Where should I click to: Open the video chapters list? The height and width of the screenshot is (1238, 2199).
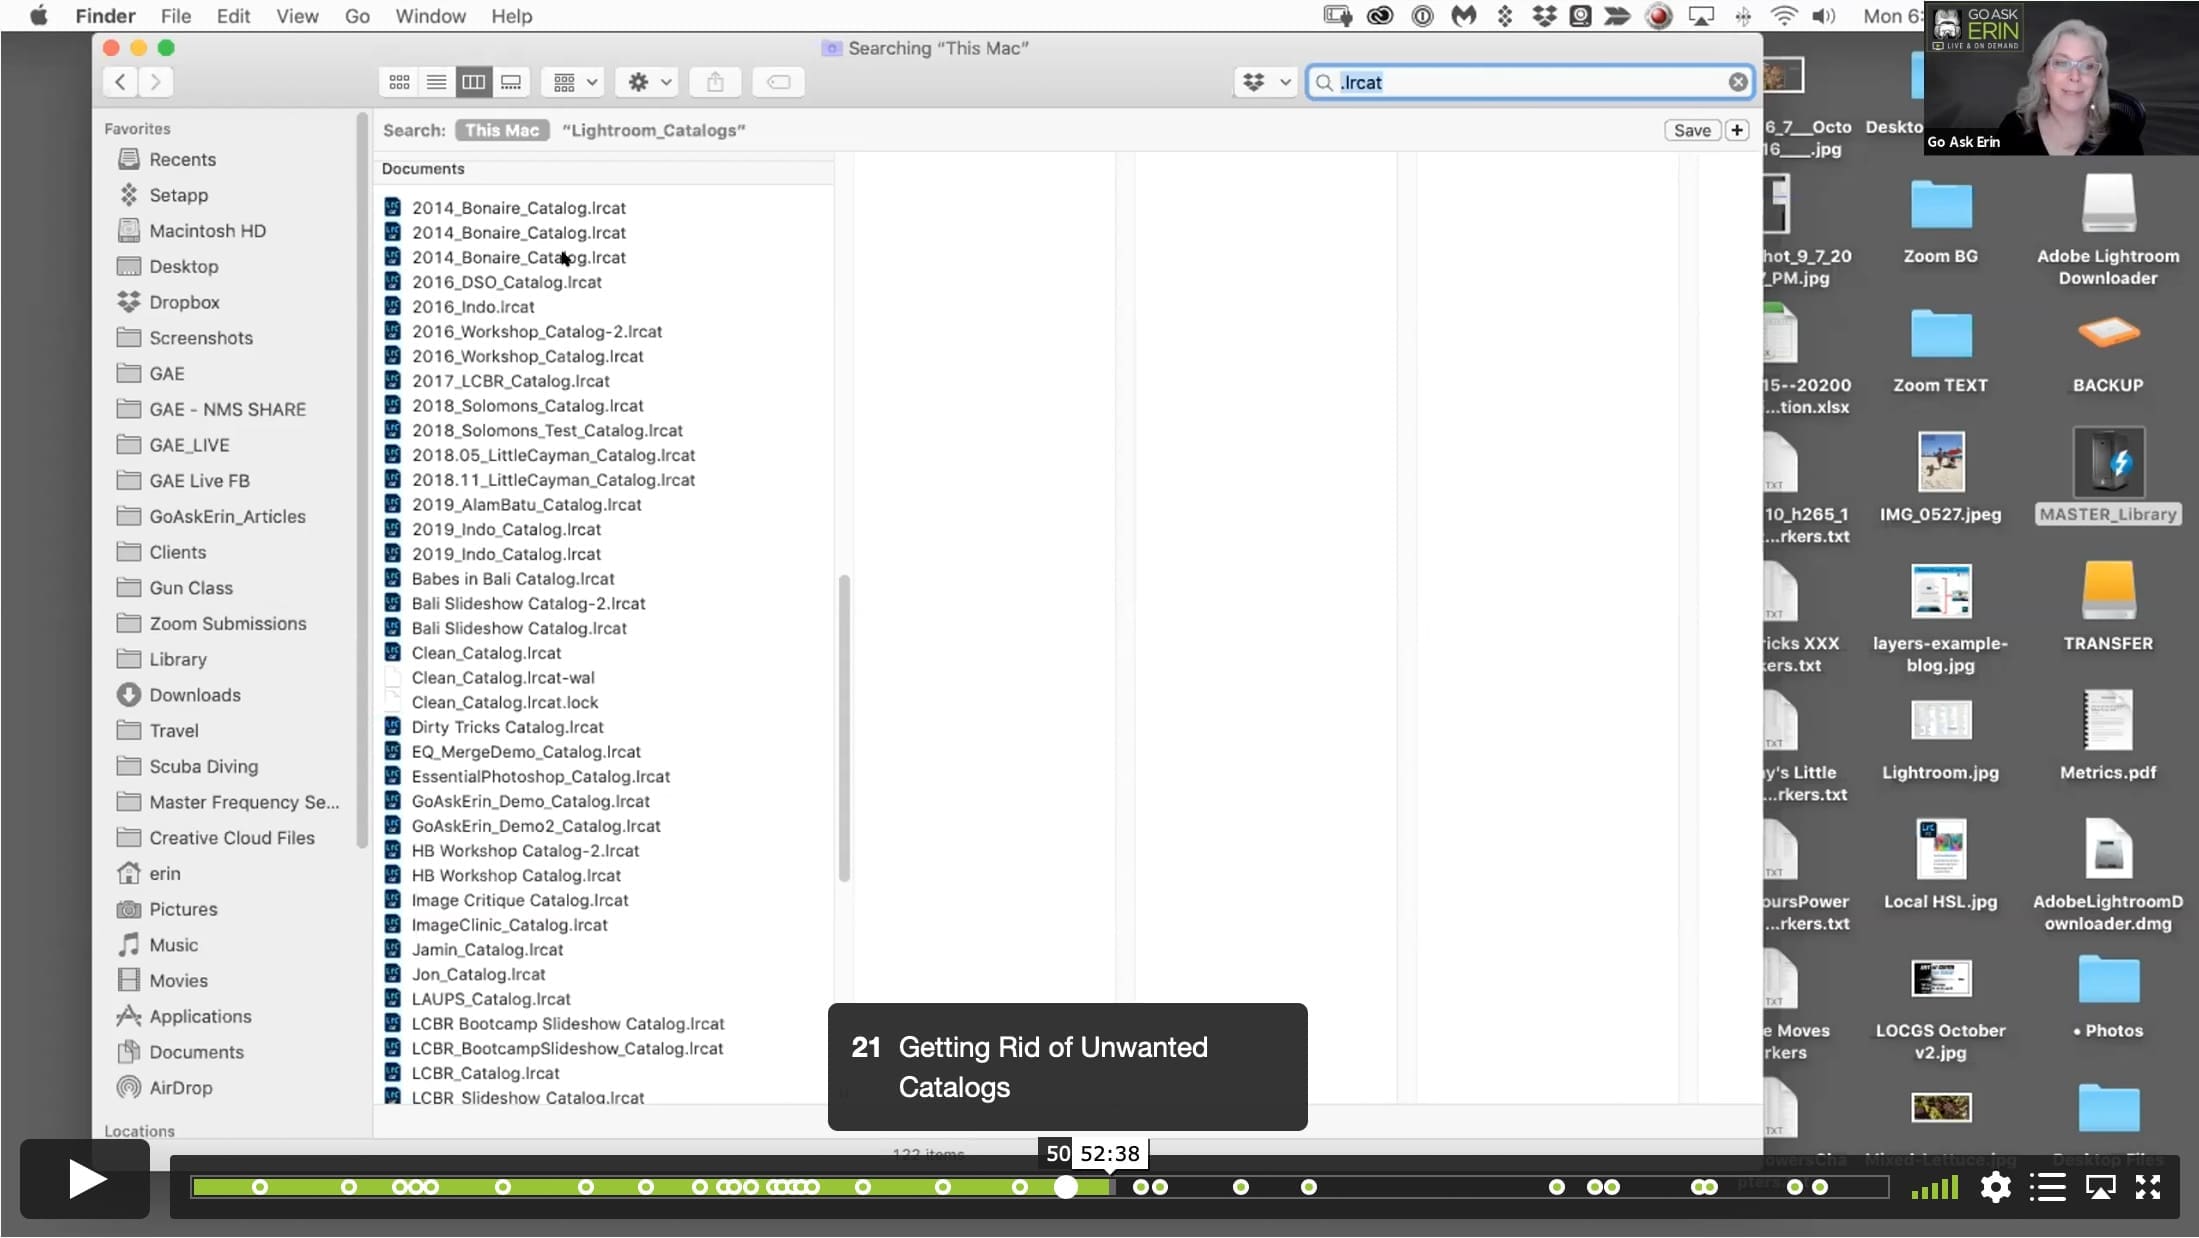(x=2047, y=1187)
